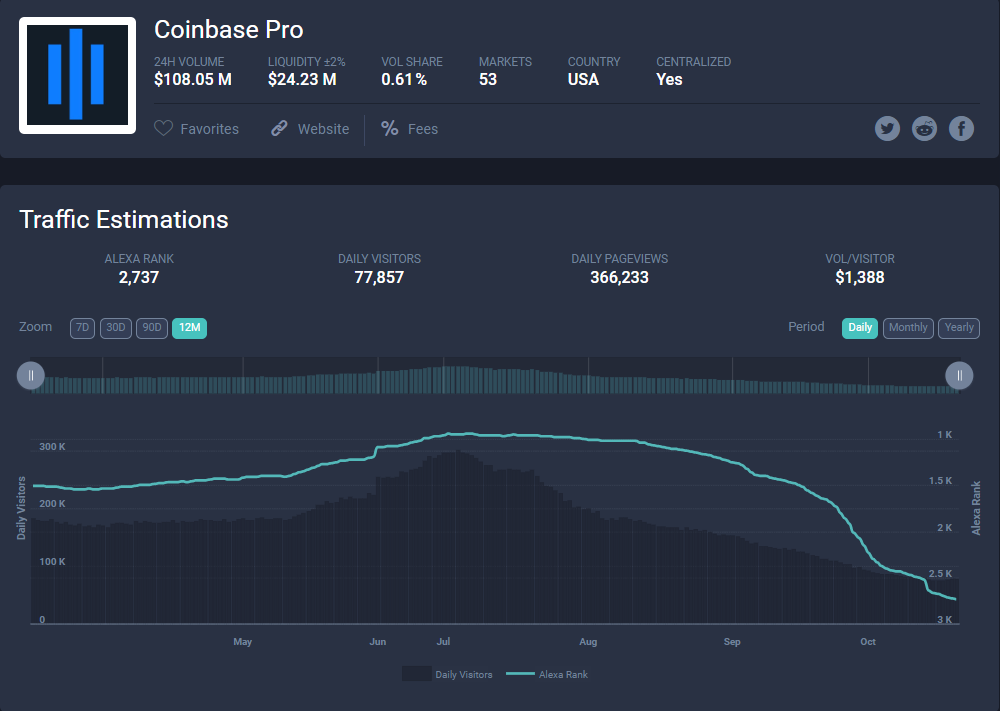The height and width of the screenshot is (711, 1000).
Task: Open the Facebook social icon
Action: 961,128
